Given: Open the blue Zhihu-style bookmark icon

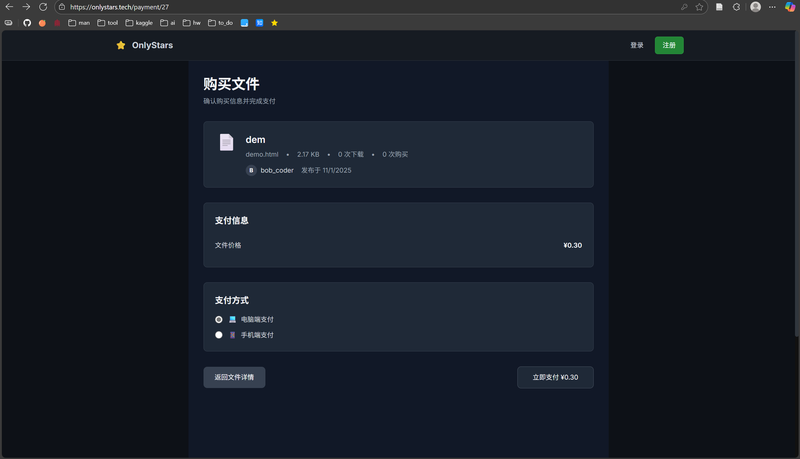Looking at the screenshot, I should coord(260,23).
